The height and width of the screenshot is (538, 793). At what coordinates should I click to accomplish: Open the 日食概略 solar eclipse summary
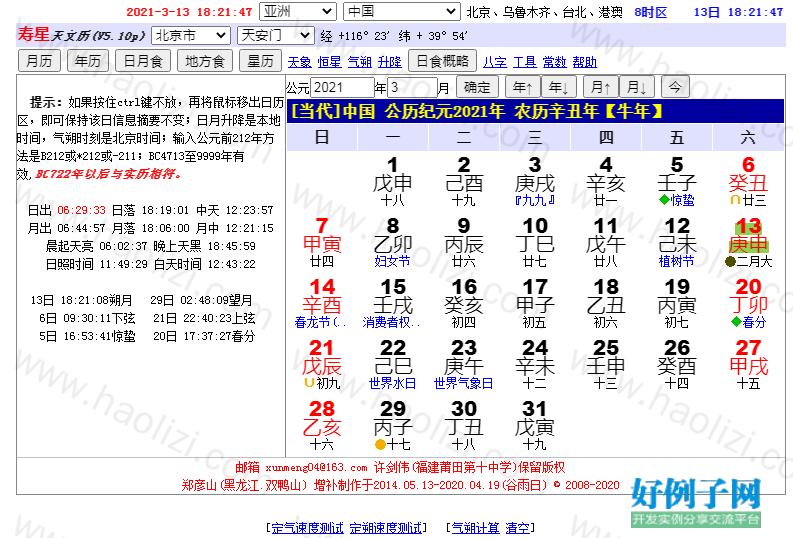click(443, 61)
